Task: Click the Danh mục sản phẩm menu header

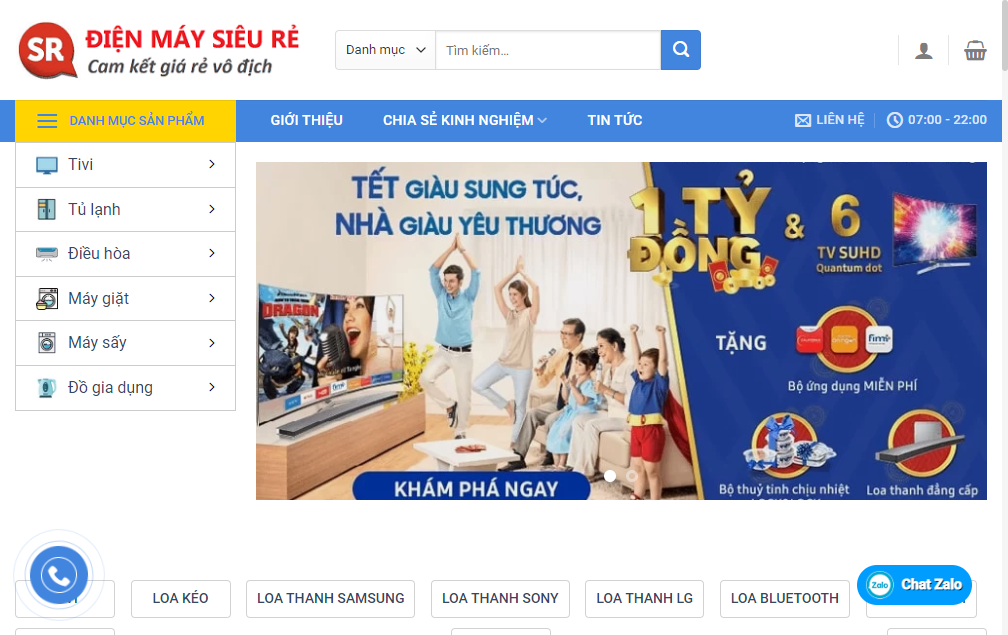Action: (x=125, y=121)
